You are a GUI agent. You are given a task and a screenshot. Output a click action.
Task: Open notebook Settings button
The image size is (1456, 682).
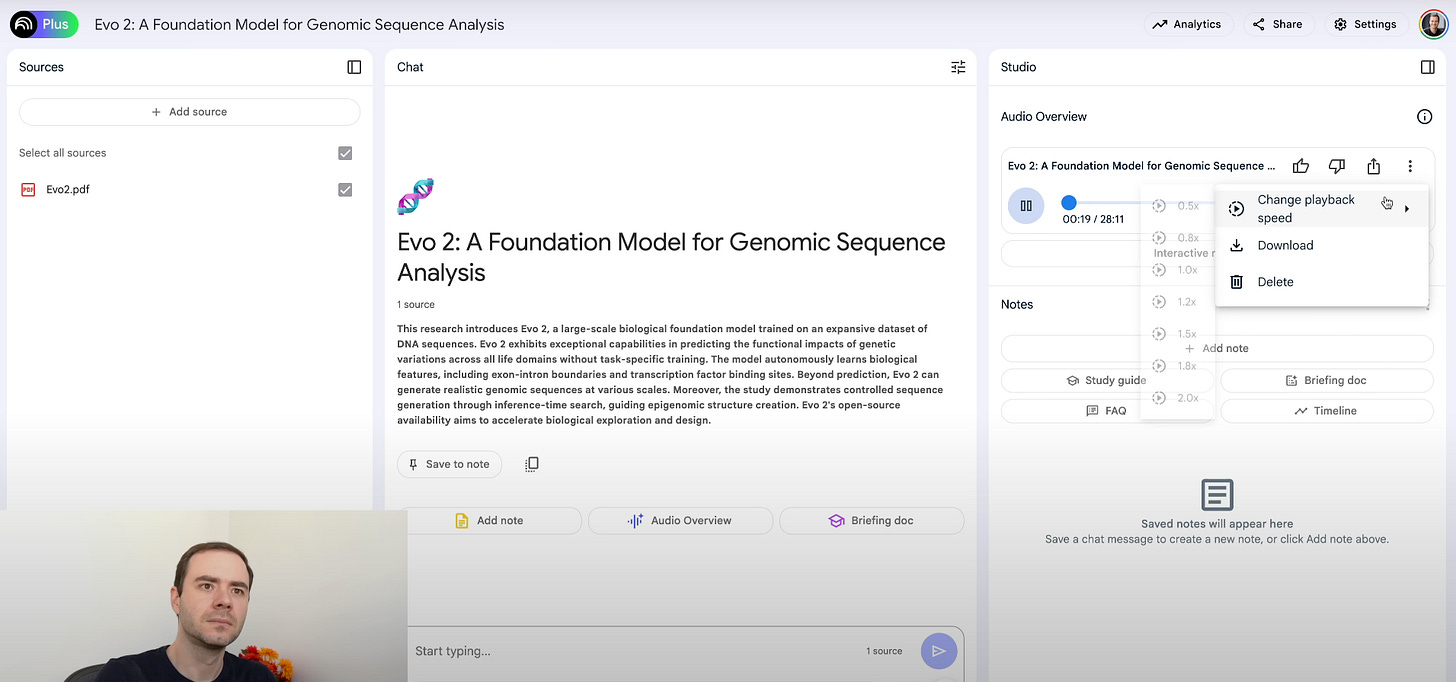[1365, 24]
